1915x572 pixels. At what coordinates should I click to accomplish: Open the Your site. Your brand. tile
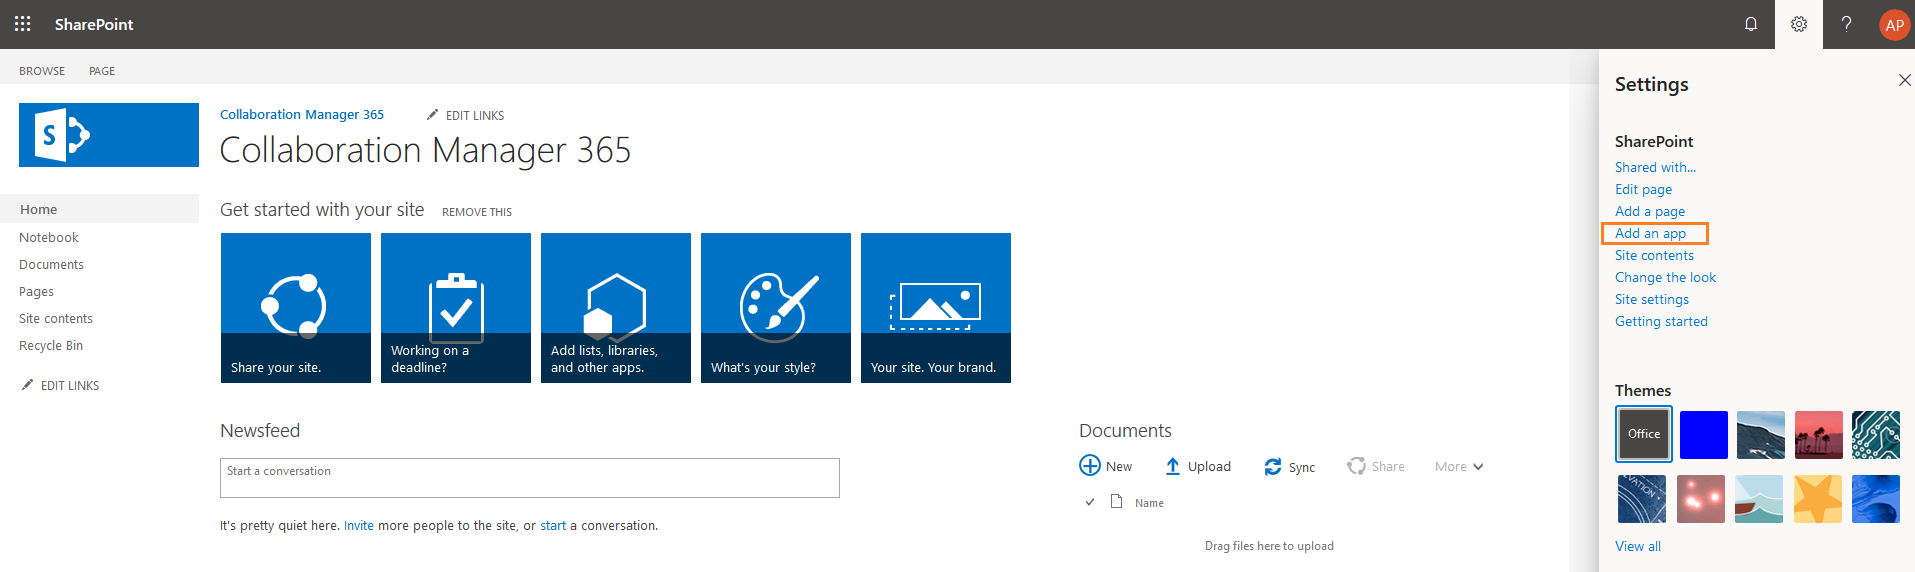[x=936, y=308]
